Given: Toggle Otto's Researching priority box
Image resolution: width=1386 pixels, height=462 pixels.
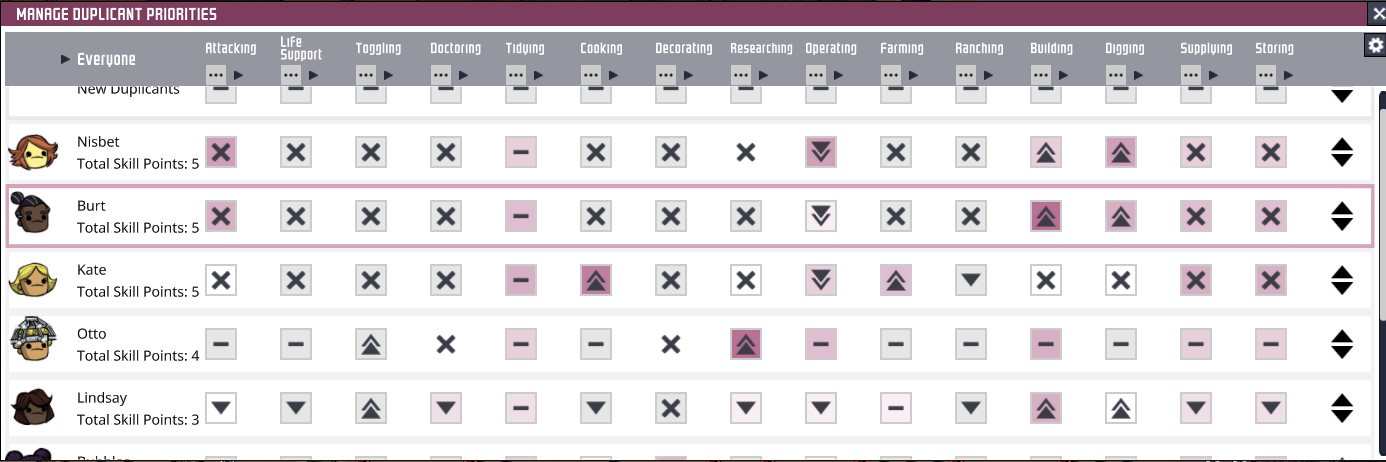Looking at the screenshot, I should [x=746, y=344].
